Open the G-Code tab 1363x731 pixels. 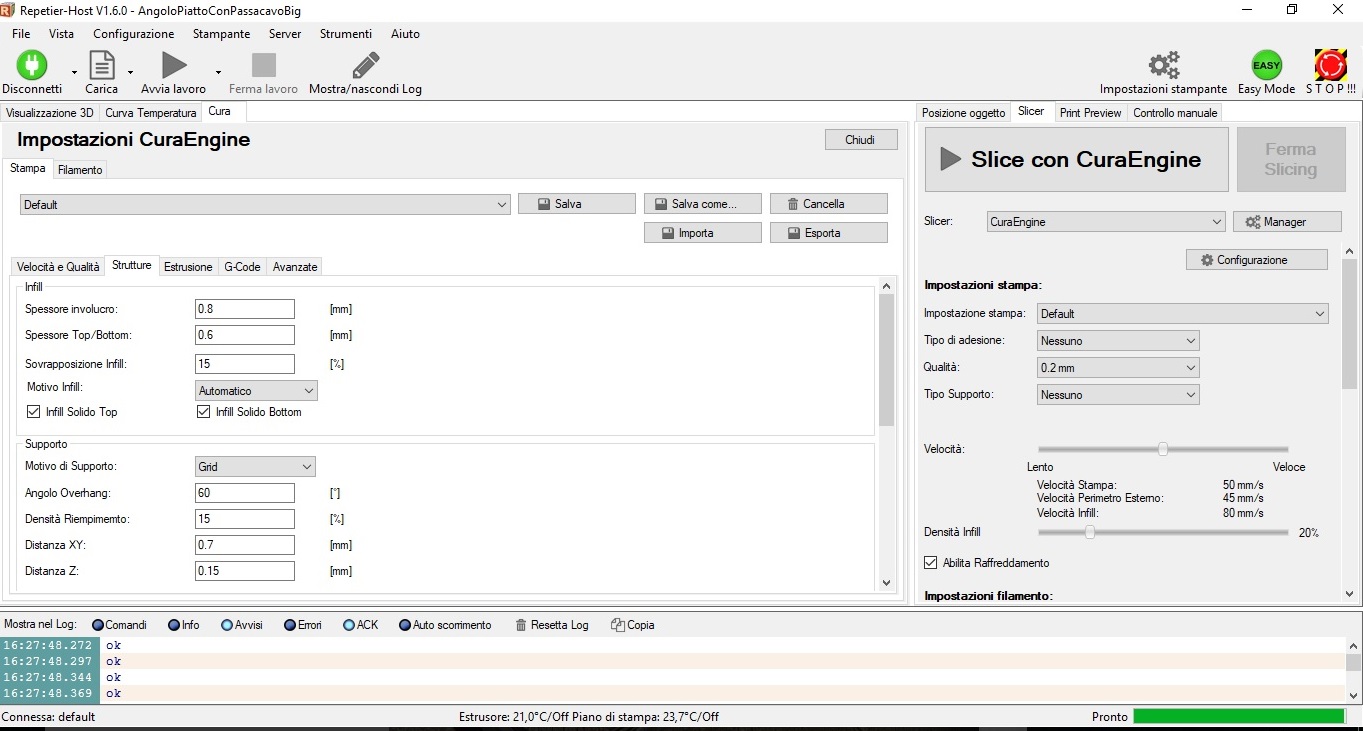(242, 267)
